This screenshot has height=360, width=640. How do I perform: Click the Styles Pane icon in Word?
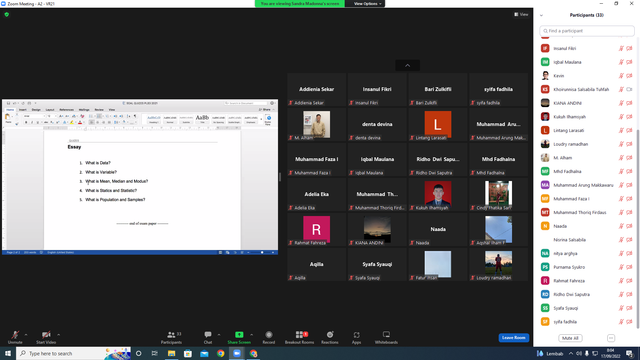(269, 119)
